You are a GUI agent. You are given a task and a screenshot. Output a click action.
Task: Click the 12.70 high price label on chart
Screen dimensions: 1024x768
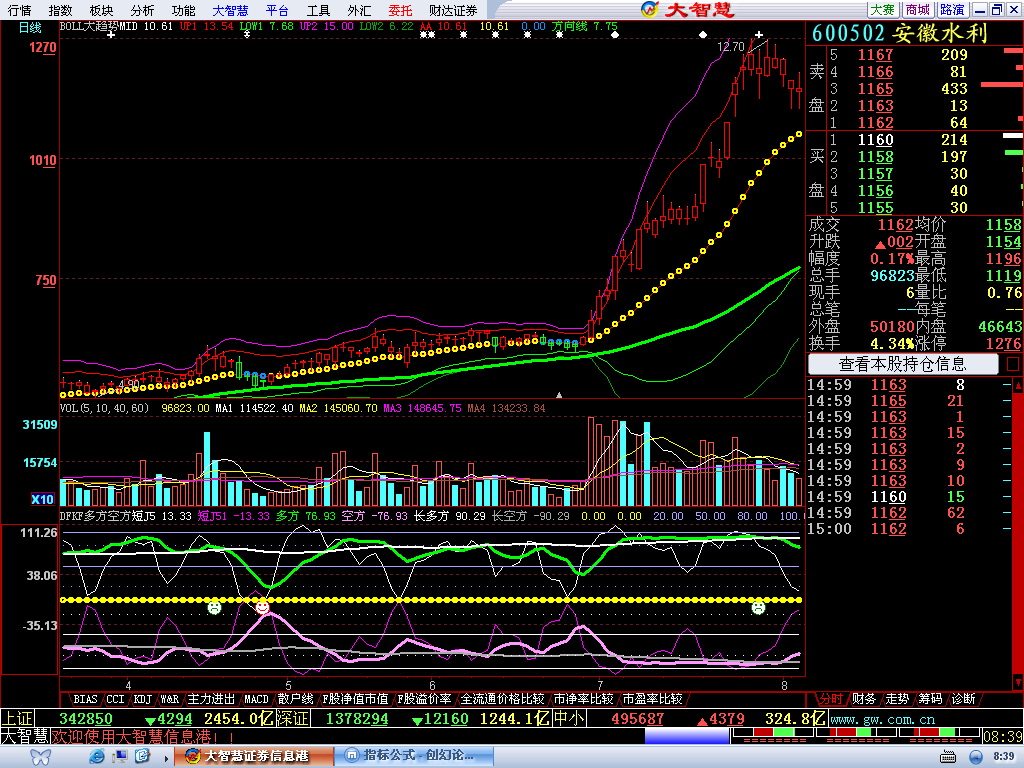[x=730, y=47]
